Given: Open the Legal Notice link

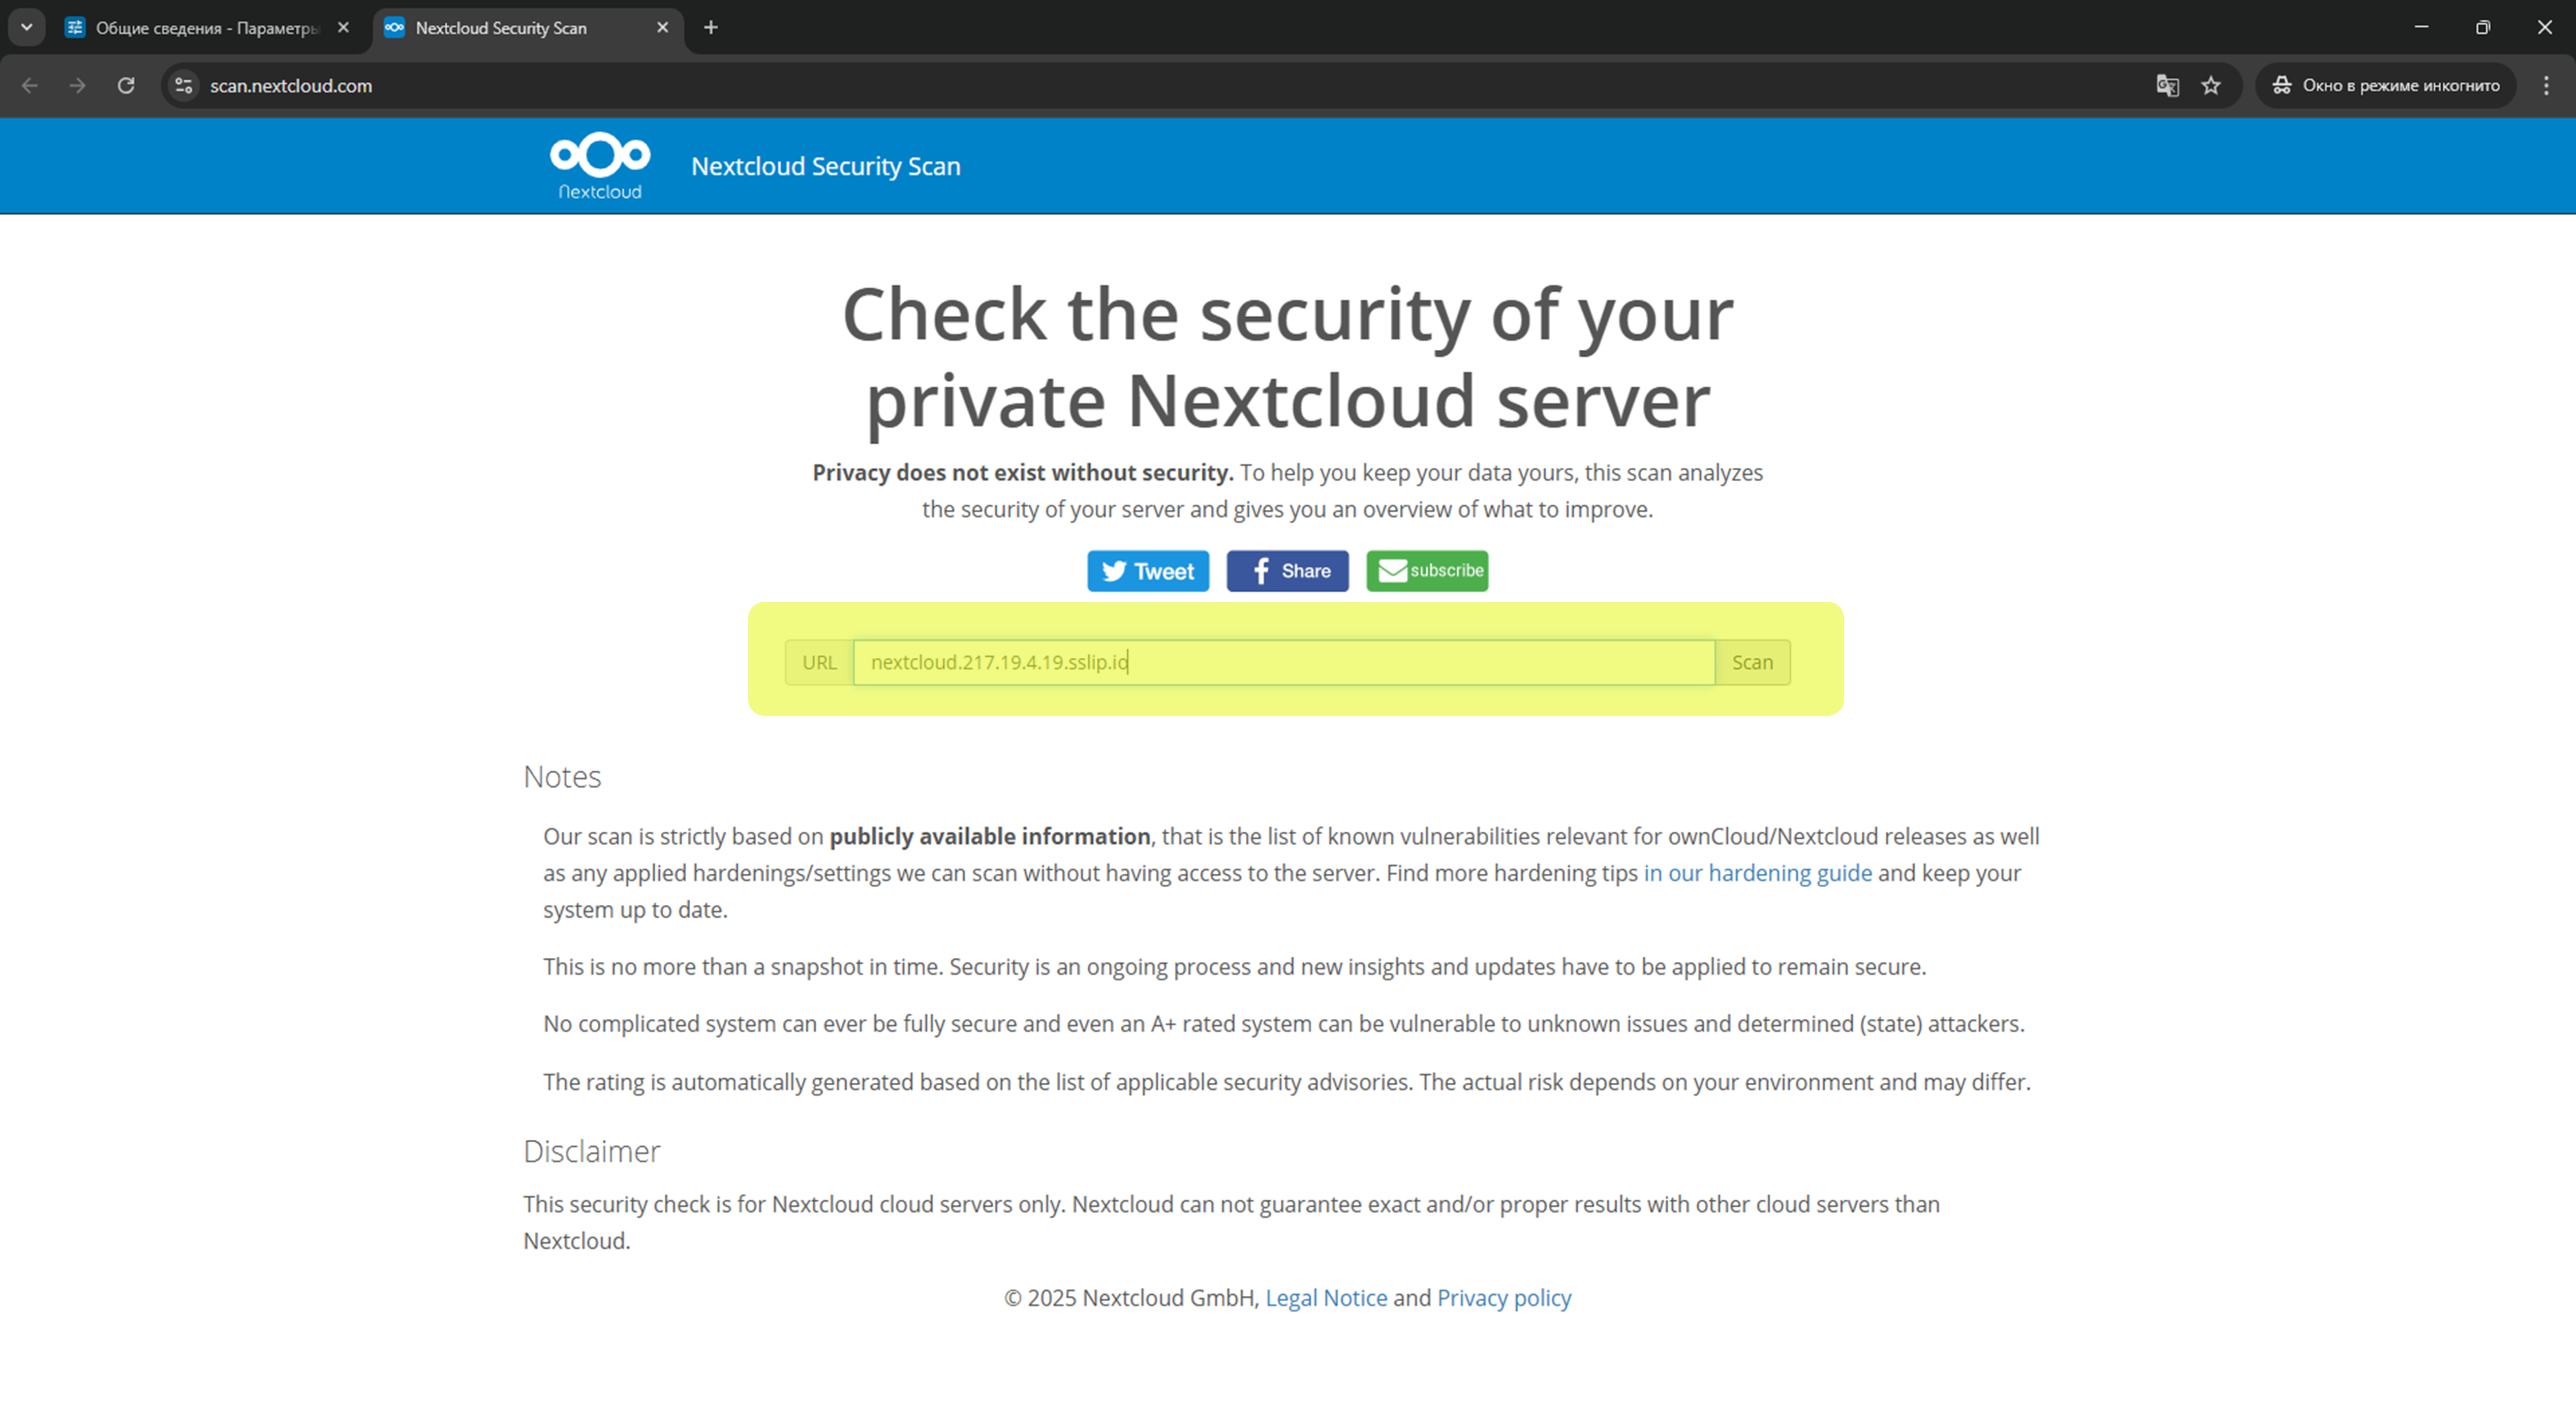Looking at the screenshot, I should click(x=1326, y=1298).
